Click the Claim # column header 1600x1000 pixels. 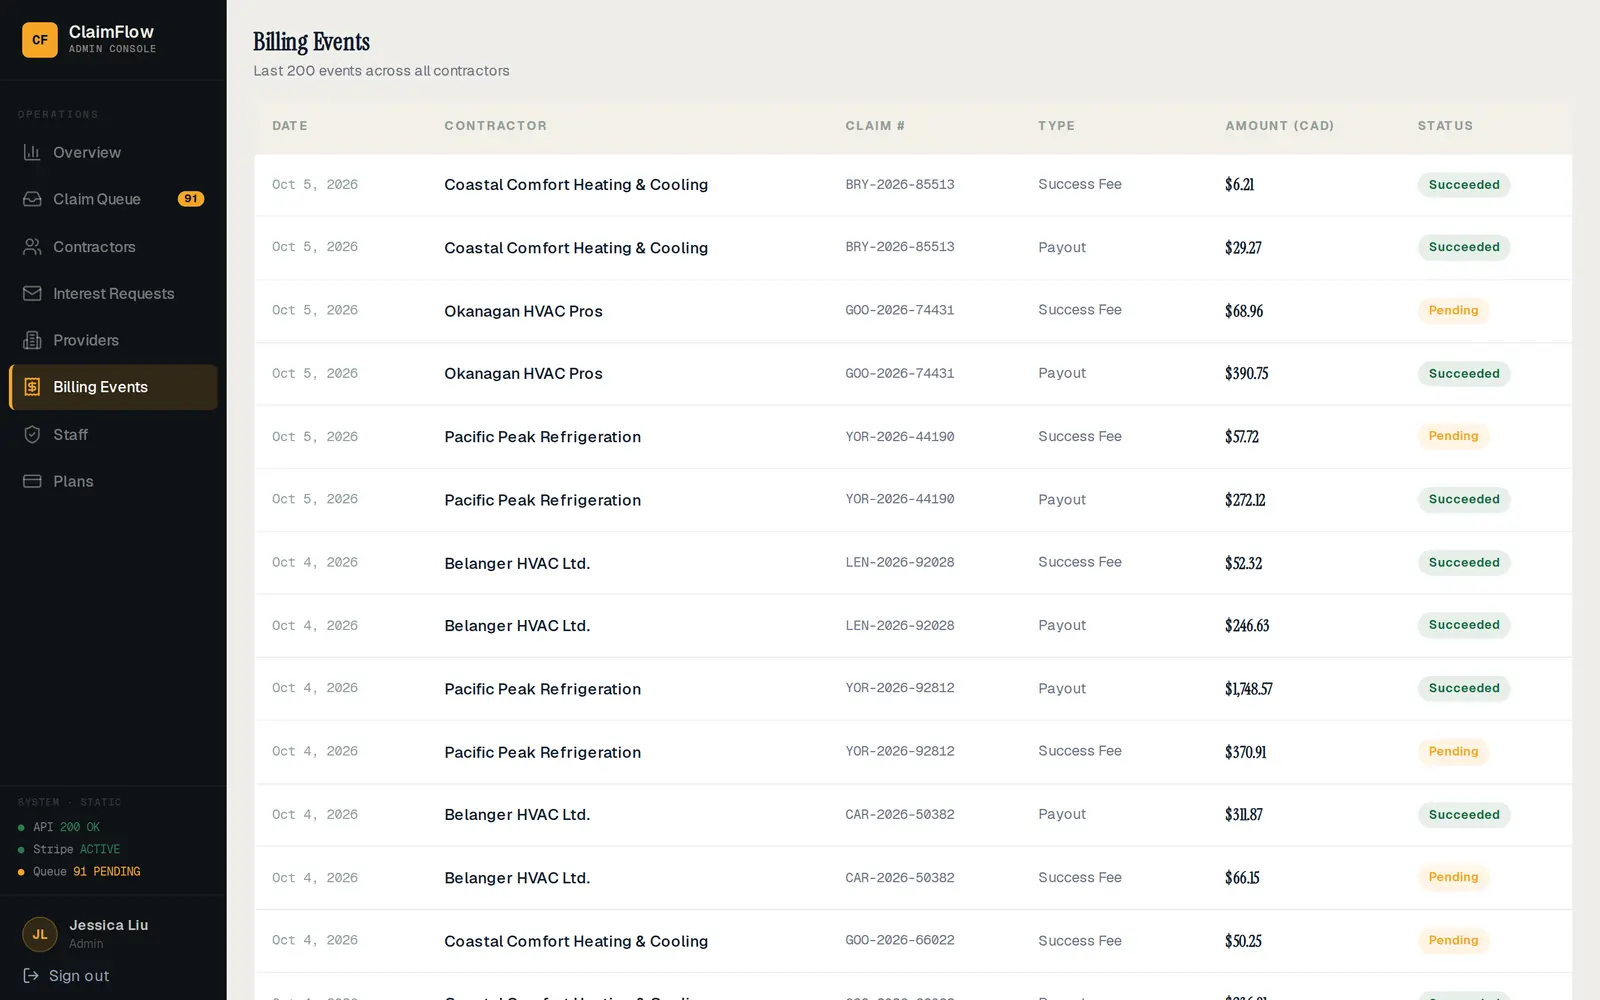pos(875,126)
